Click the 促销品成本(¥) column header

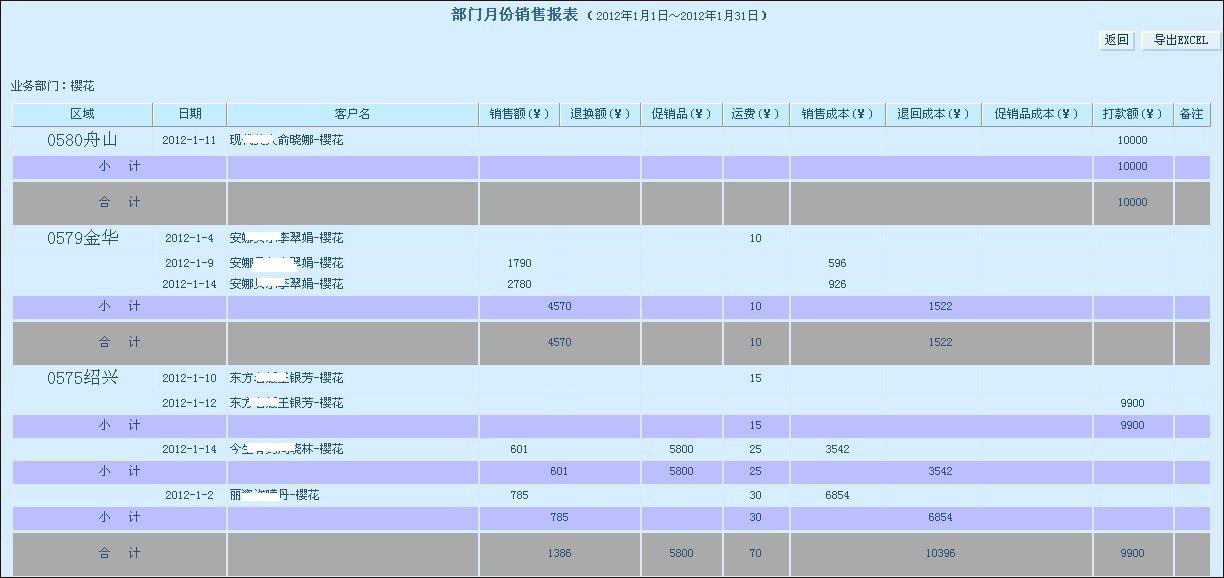tap(1036, 114)
